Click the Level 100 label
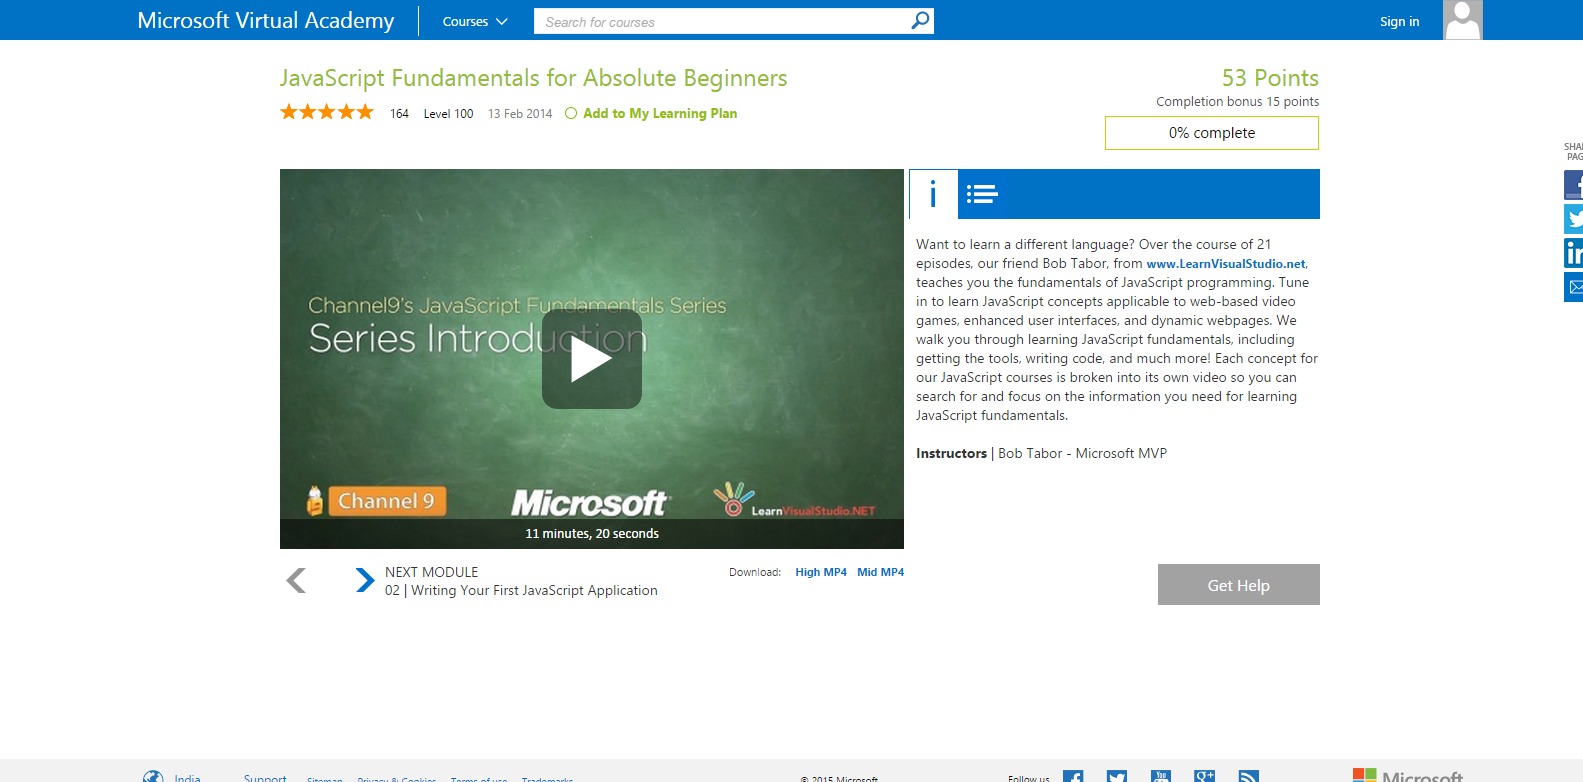The image size is (1583, 782). [x=448, y=114]
